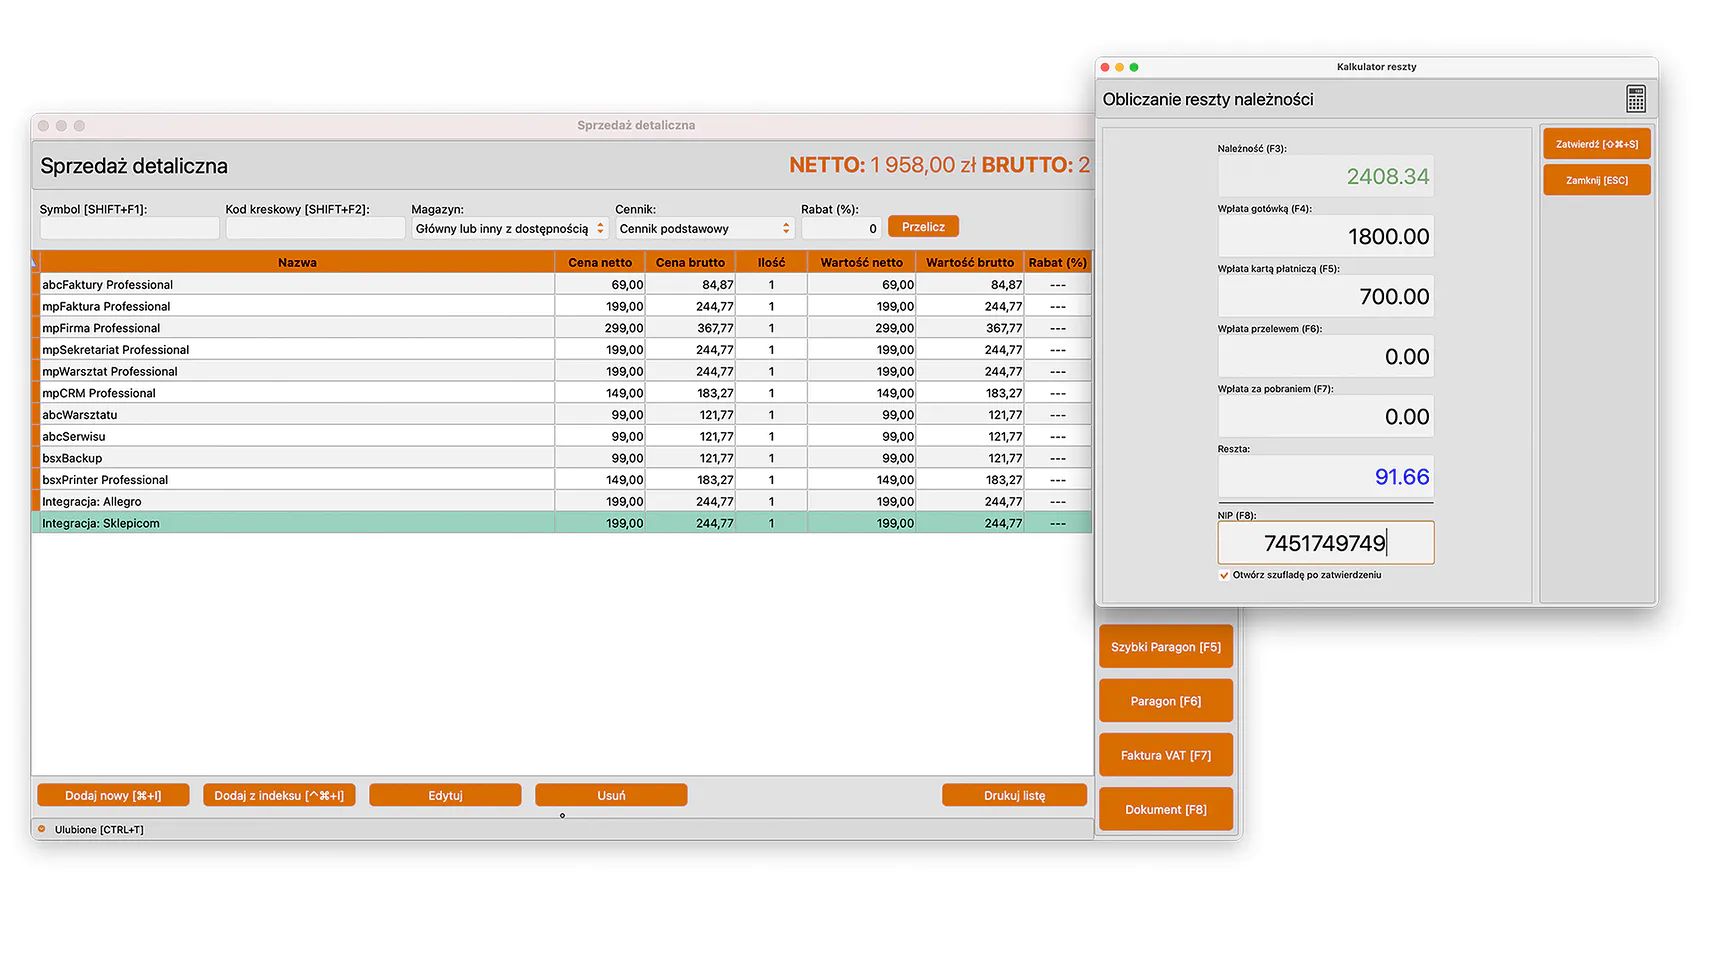Toggle 'Otwórz szufladę po zatwierdzeniu' checkbox

click(x=1224, y=575)
